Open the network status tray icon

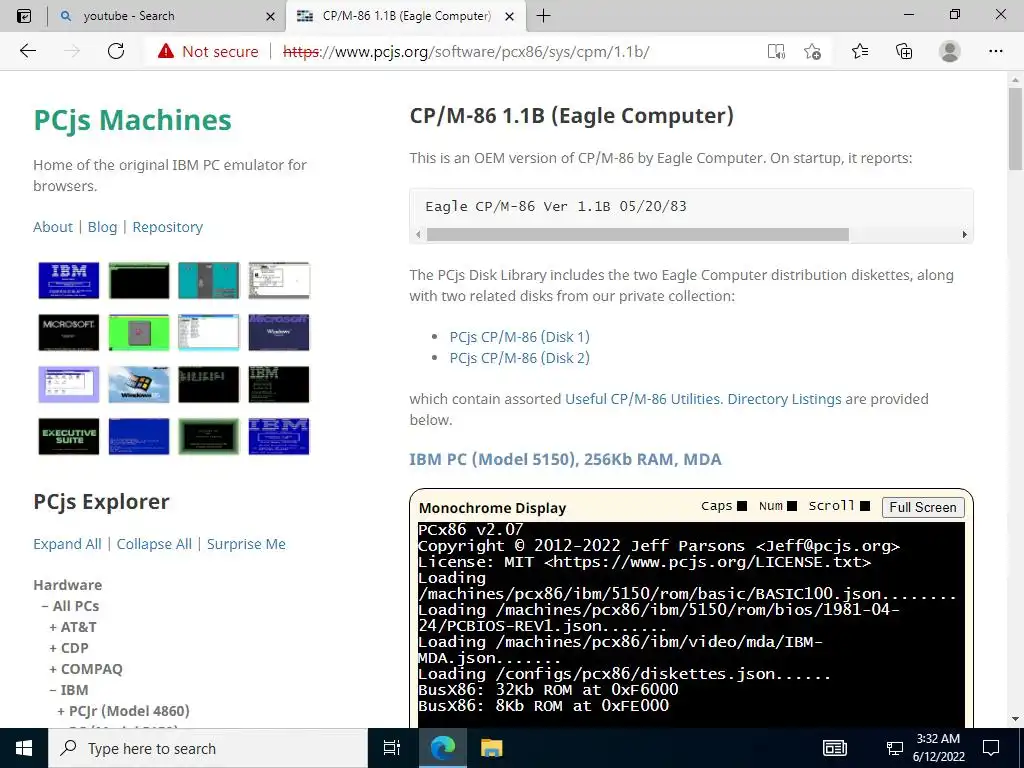[894, 748]
